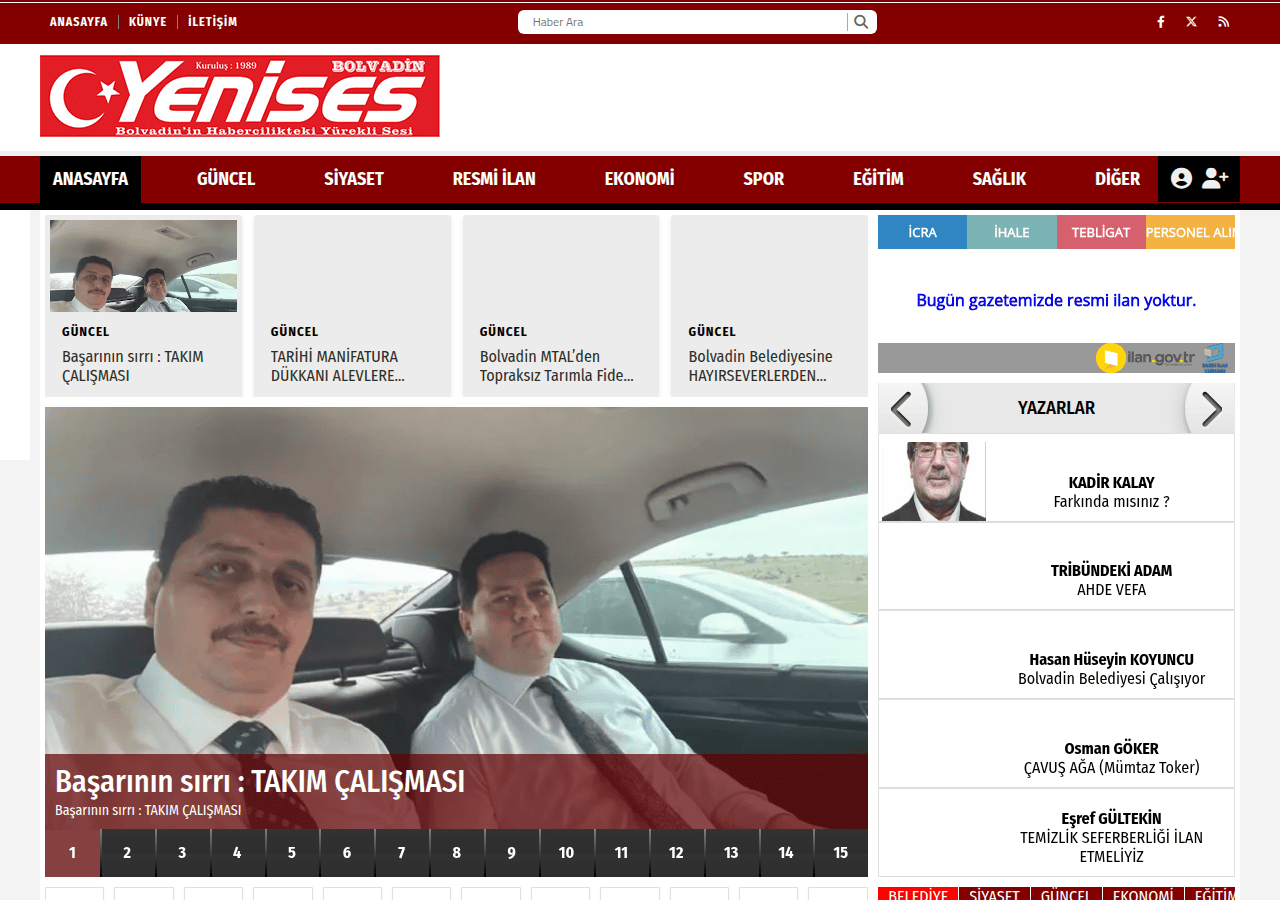Click 'Bugün gazetemizde resmi ilan yoktur.' text
1280x900 pixels.
(x=1056, y=300)
